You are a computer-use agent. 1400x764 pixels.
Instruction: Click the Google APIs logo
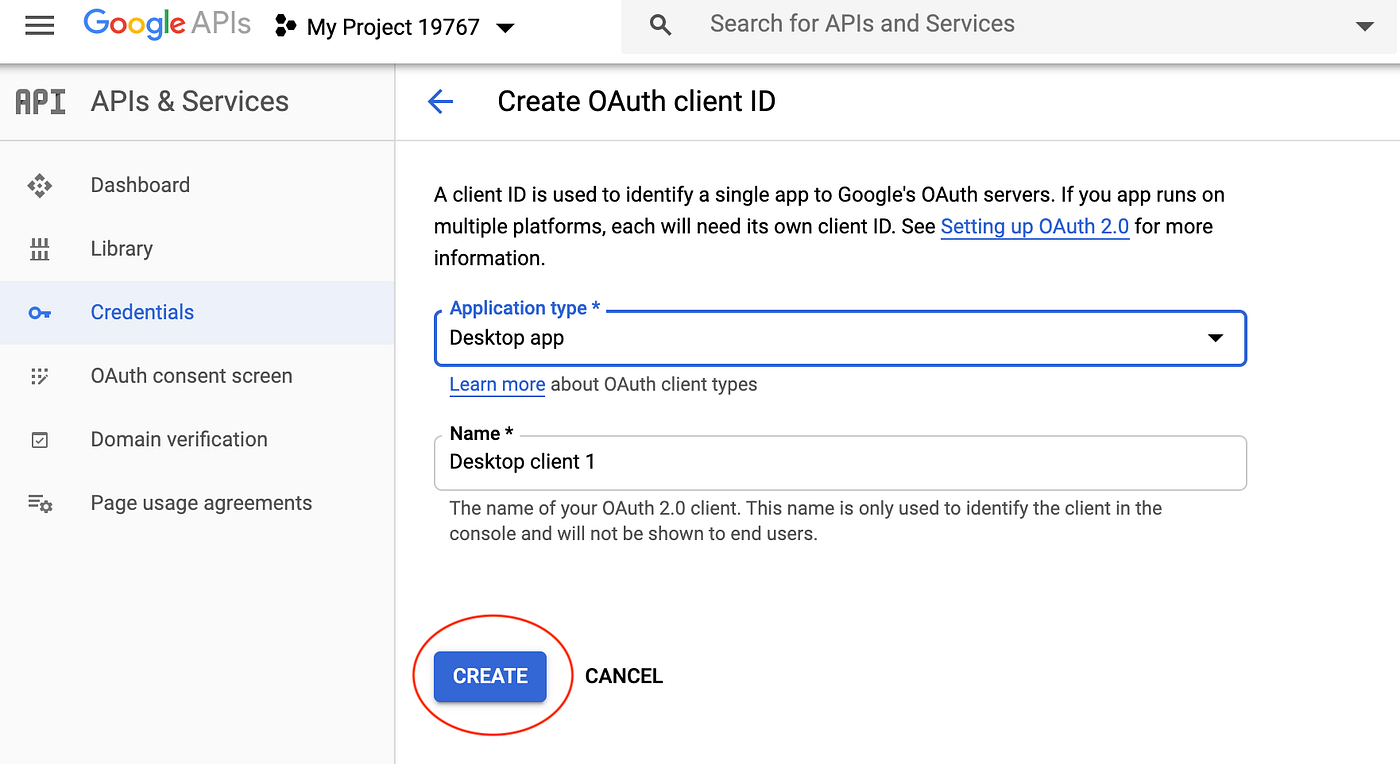pyautogui.click(x=167, y=25)
